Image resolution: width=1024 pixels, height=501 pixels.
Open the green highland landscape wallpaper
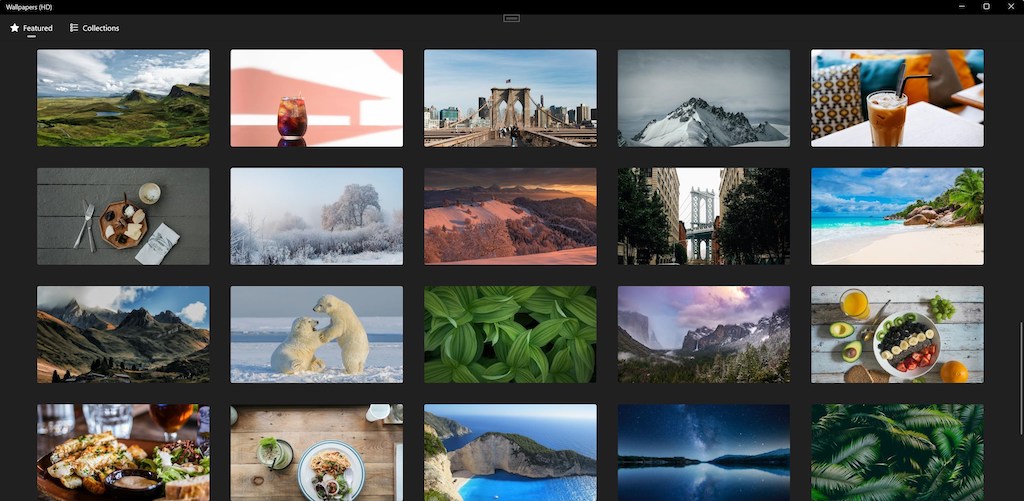point(123,98)
